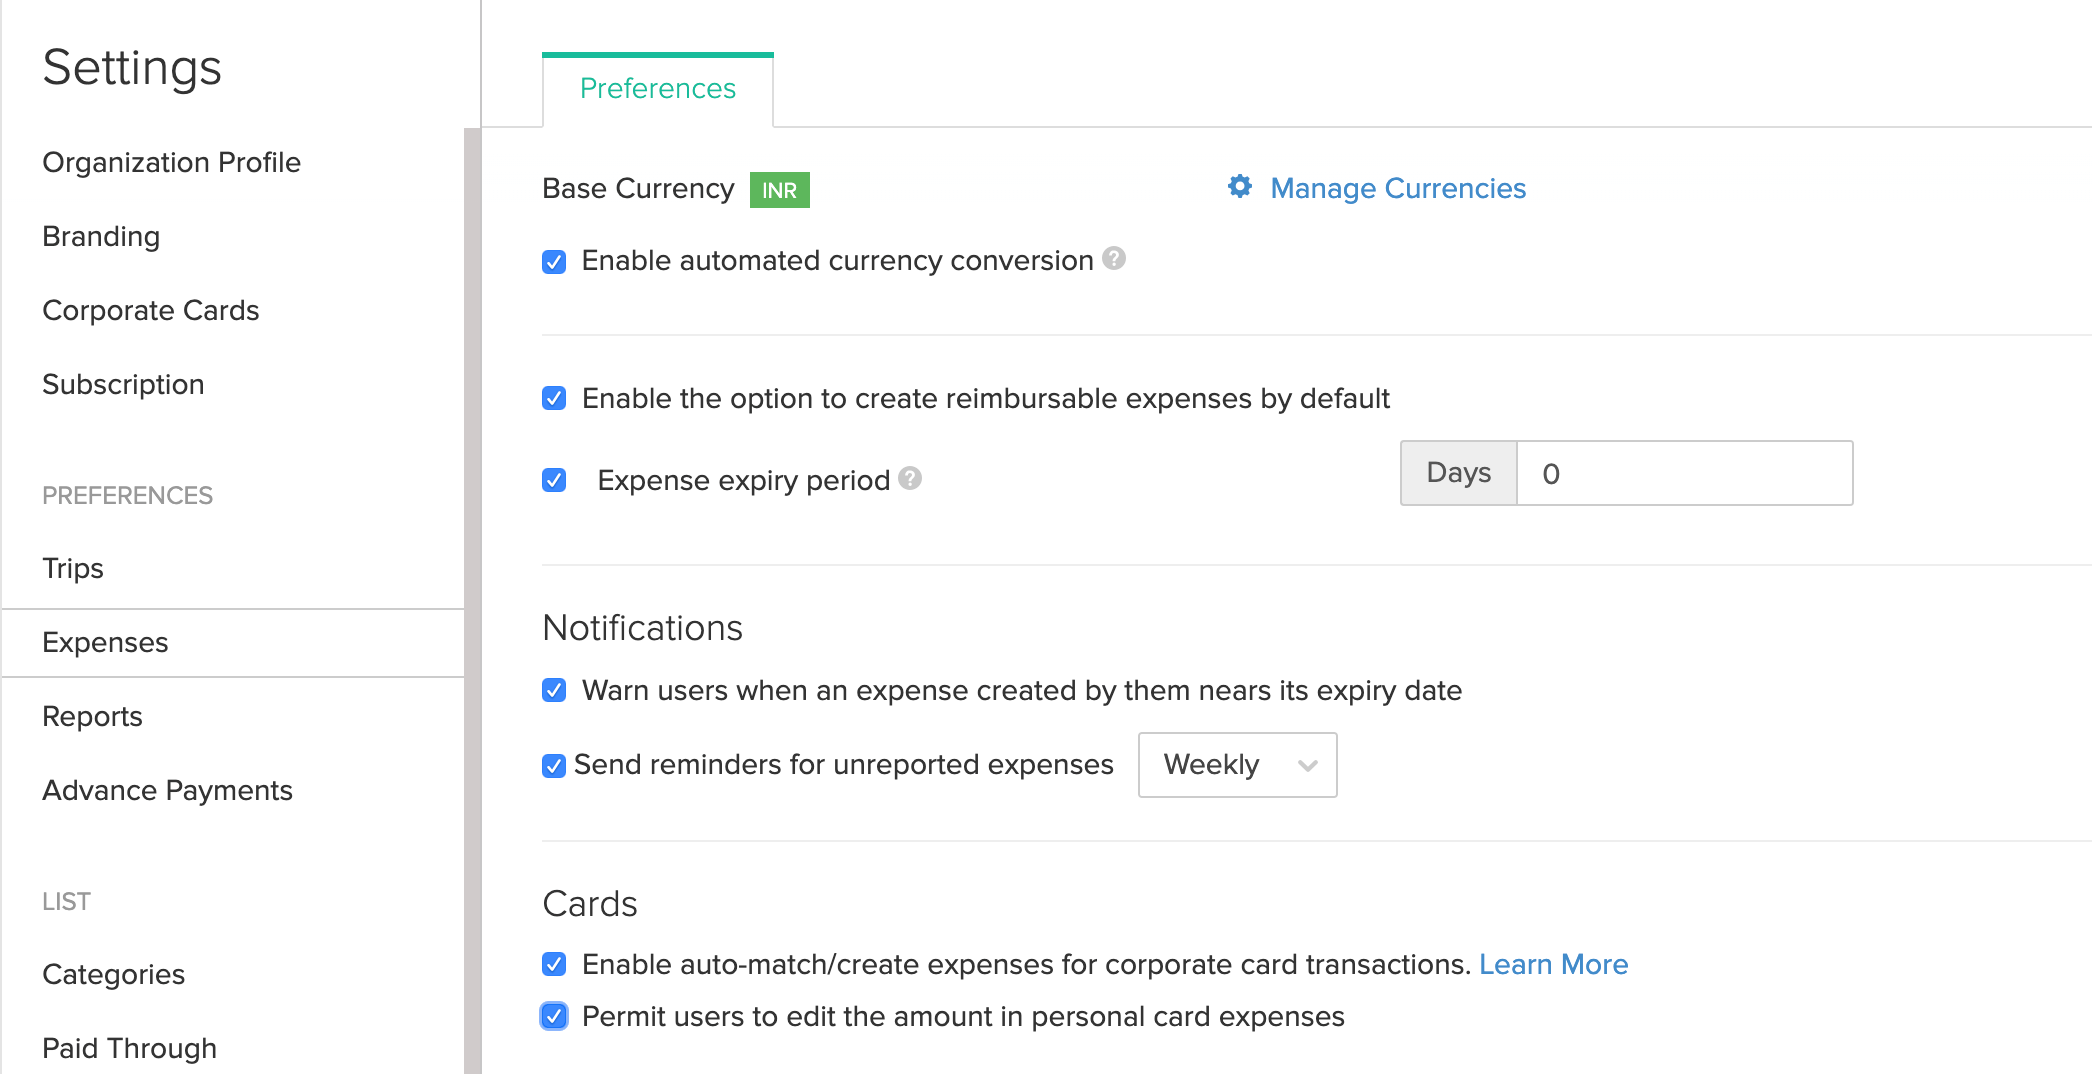Open Organization Profile settings
Image resolution: width=2092 pixels, height=1074 pixels.
point(171,162)
